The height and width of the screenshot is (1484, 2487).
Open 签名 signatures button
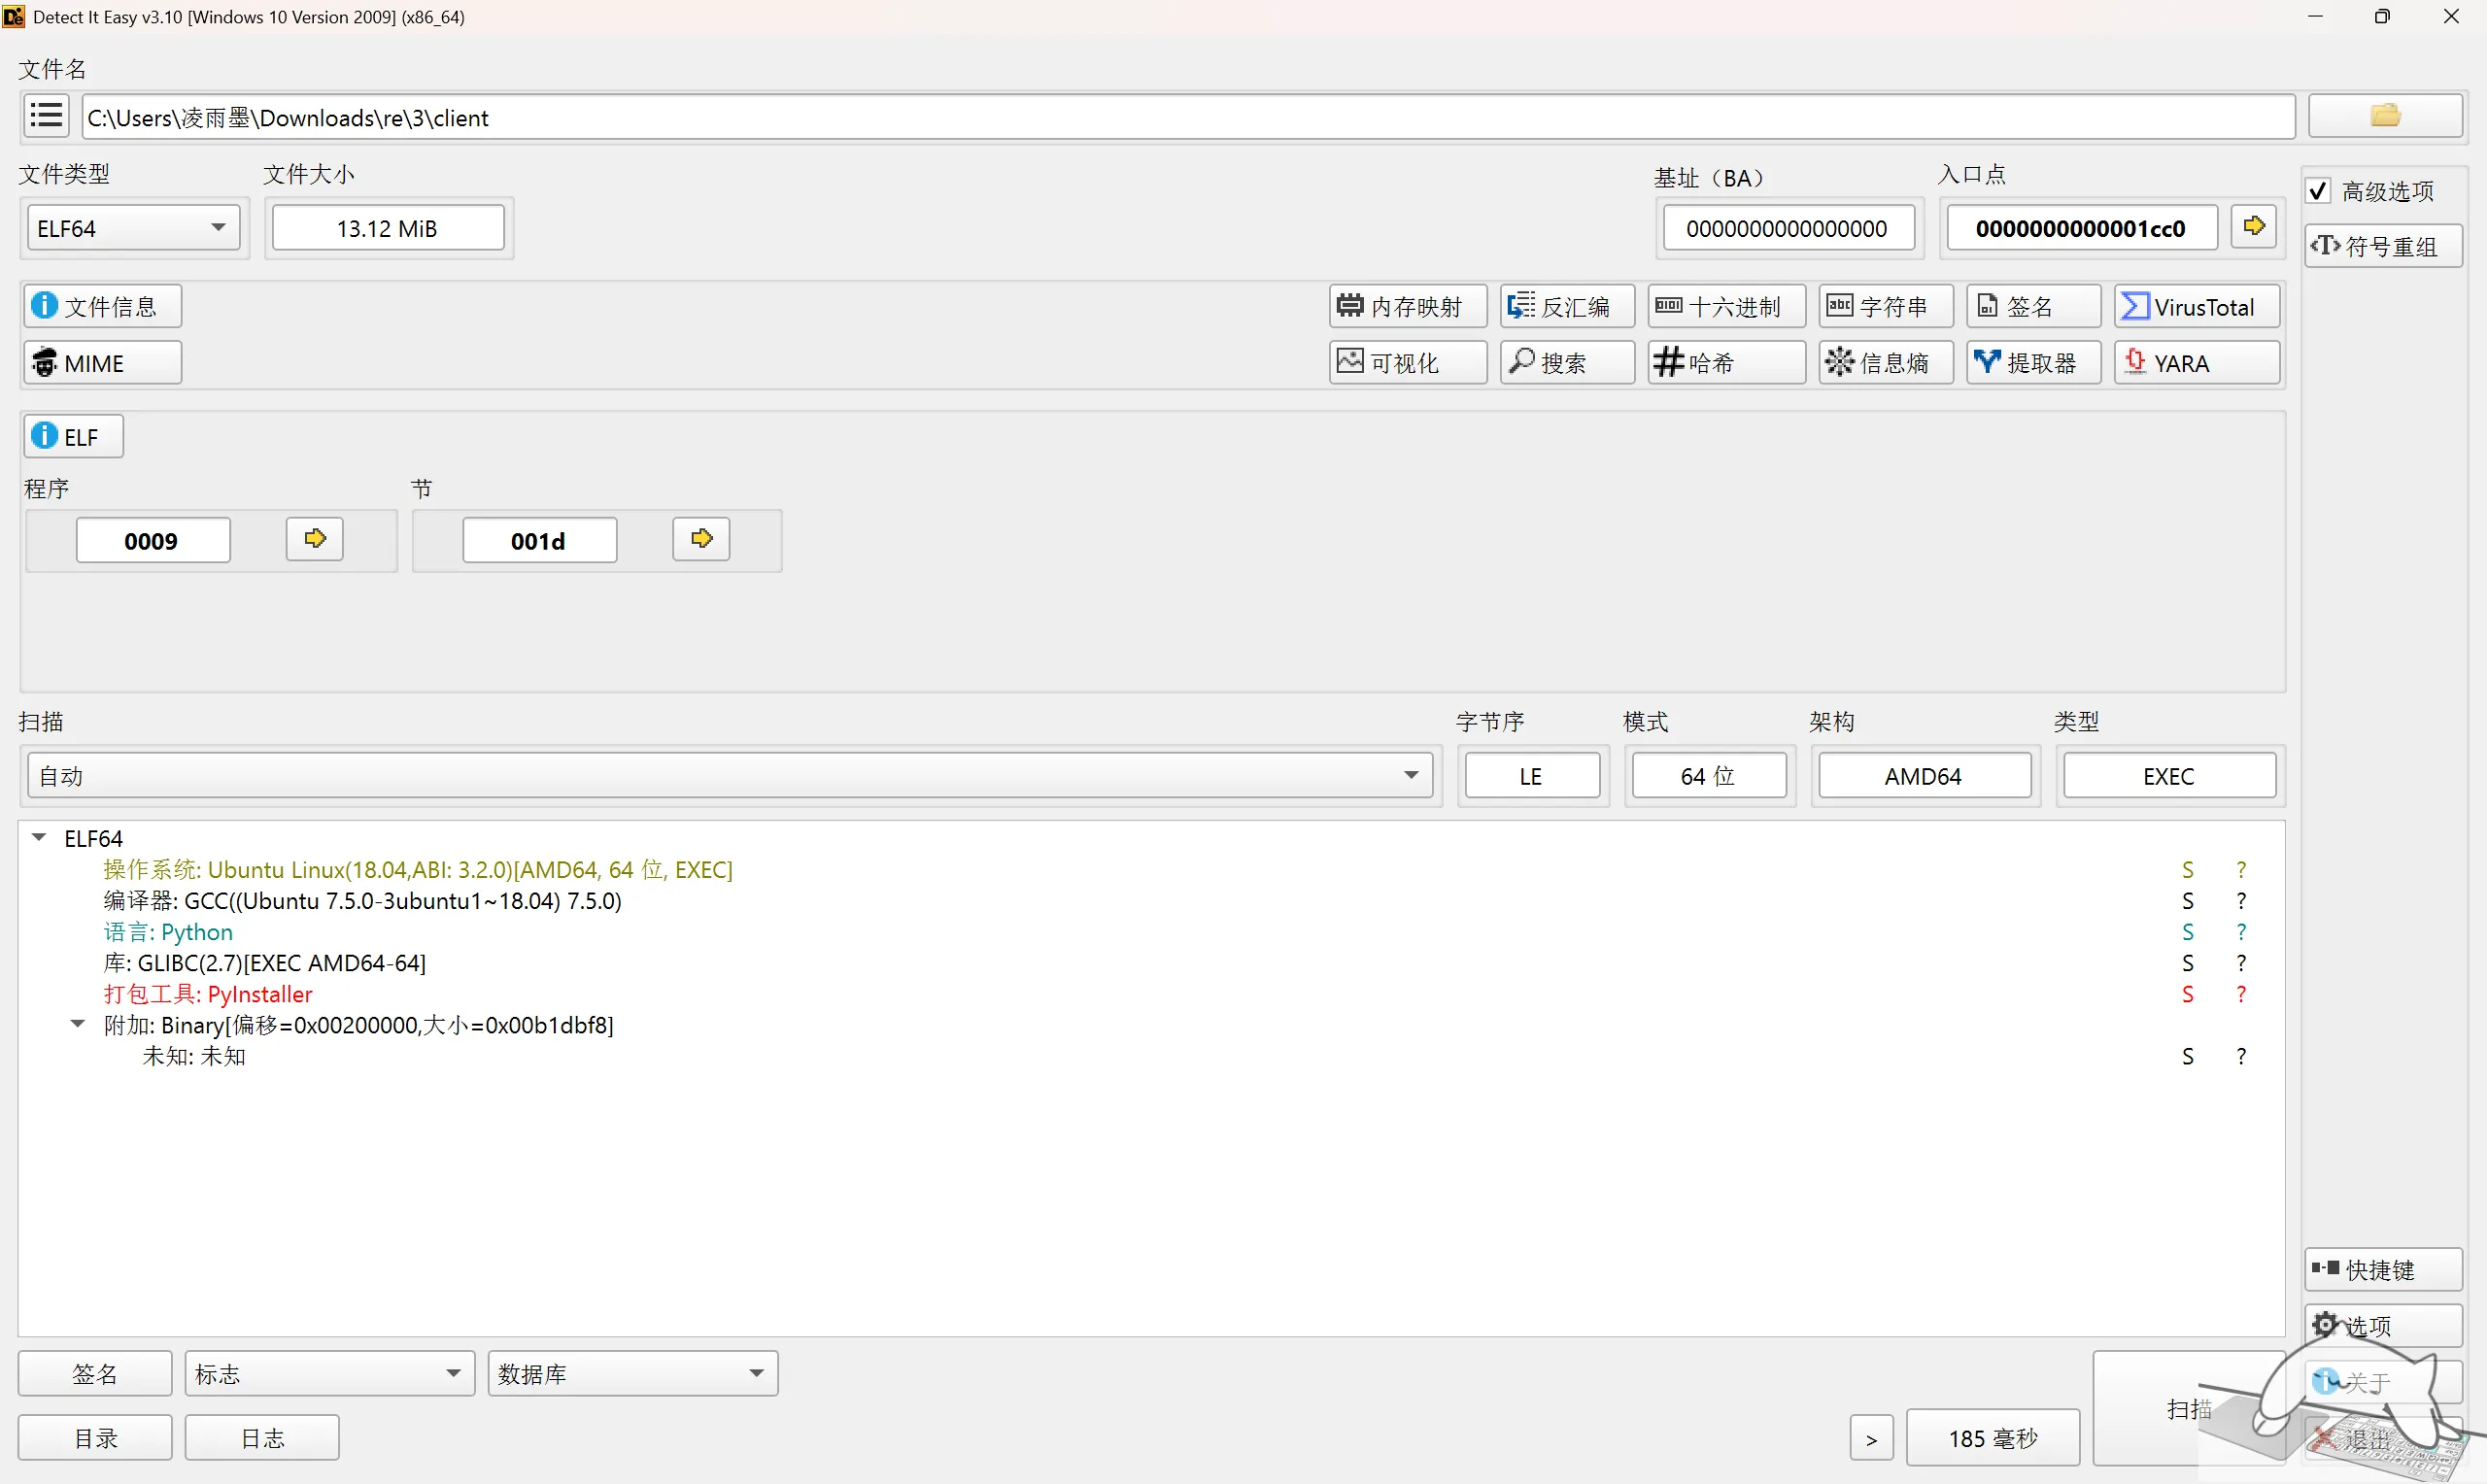tap(2034, 306)
